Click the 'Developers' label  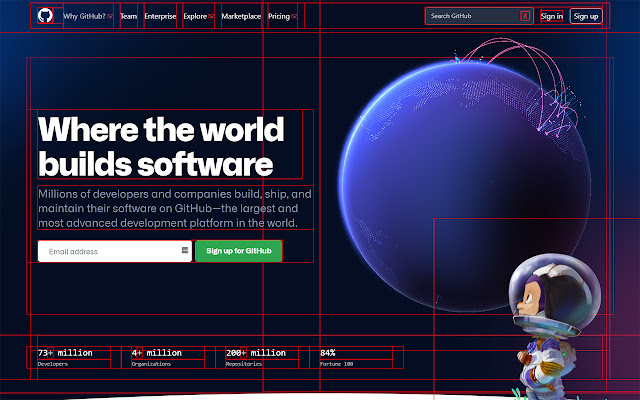point(53,364)
